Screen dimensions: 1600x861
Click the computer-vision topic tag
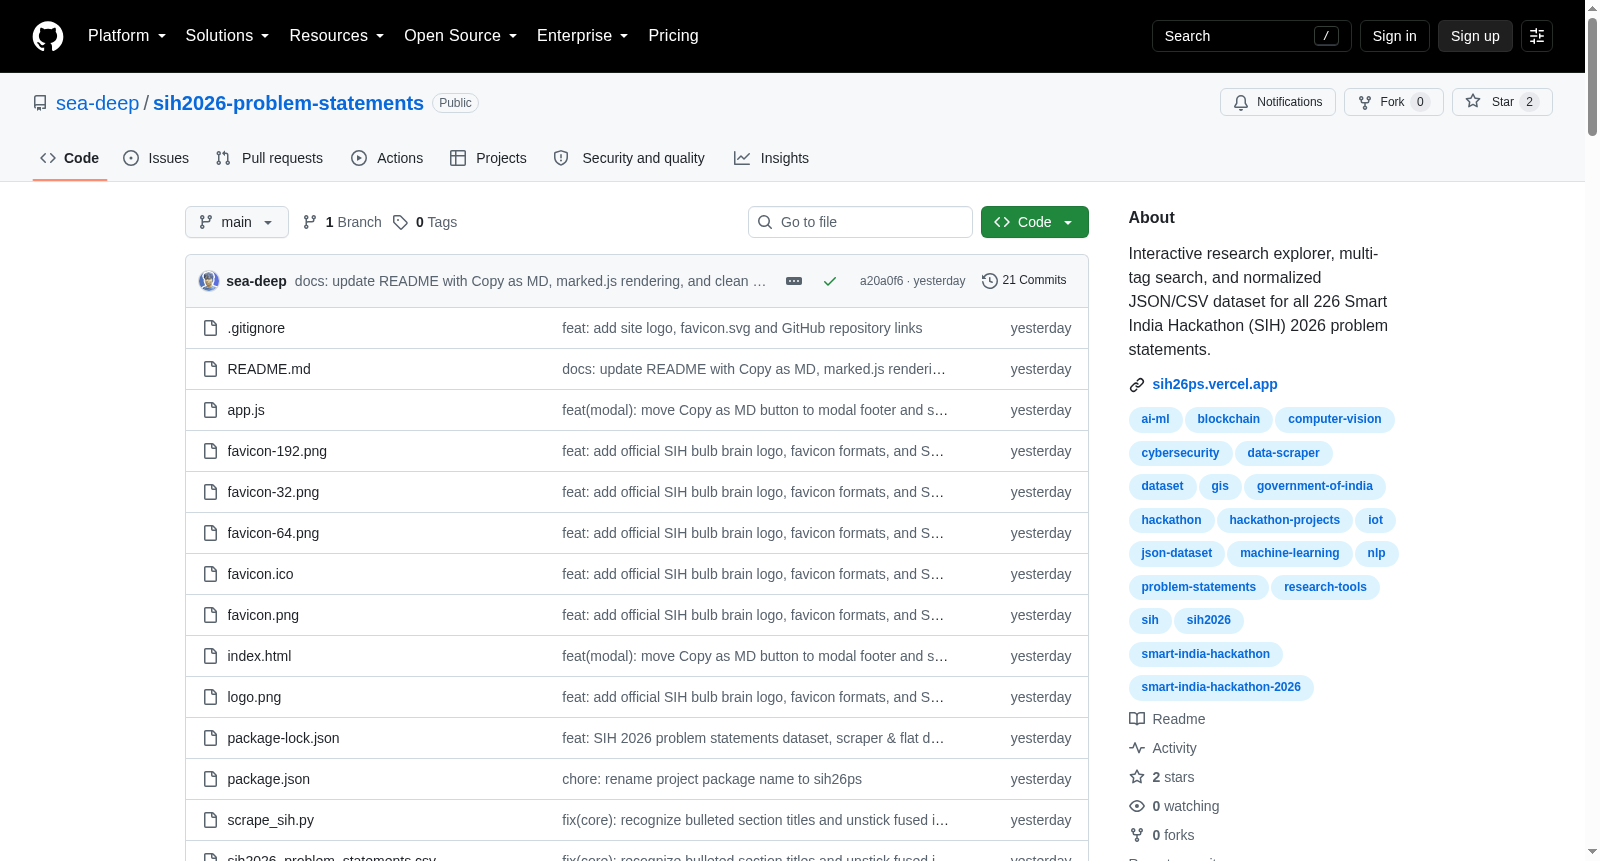click(1334, 420)
